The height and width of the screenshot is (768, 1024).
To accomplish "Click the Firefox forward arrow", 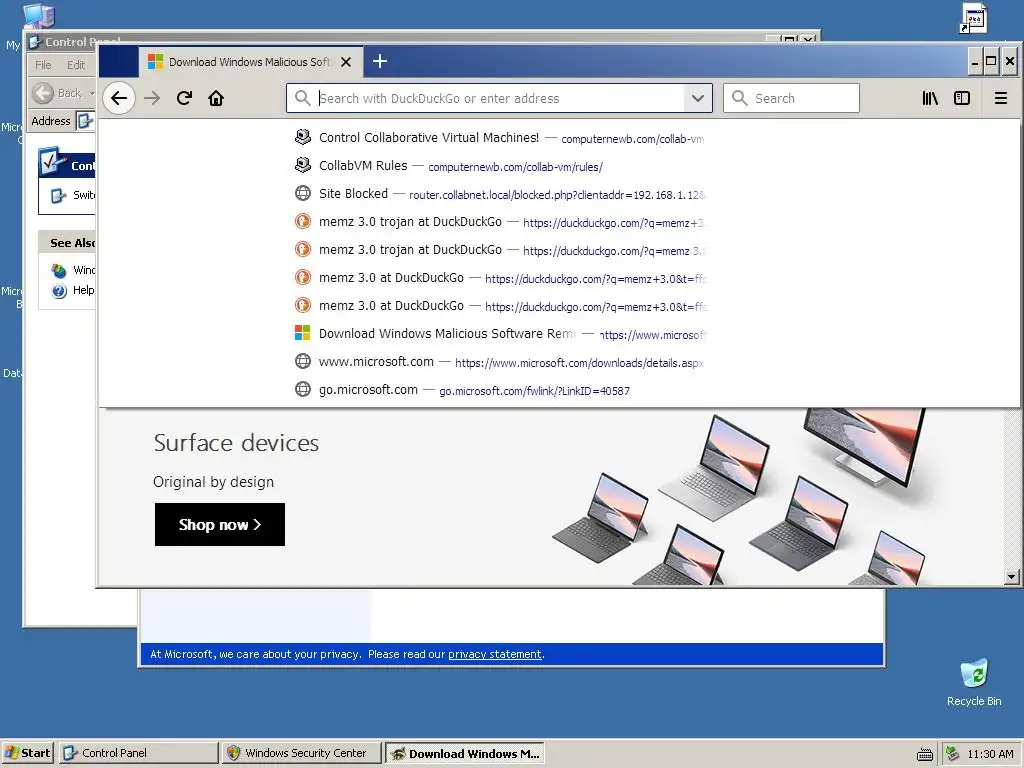I will coord(152,99).
